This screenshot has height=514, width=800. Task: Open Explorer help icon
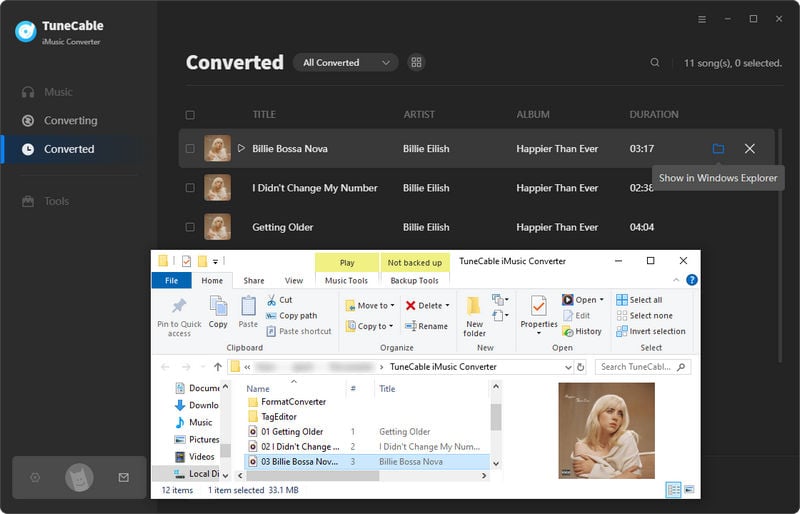692,280
